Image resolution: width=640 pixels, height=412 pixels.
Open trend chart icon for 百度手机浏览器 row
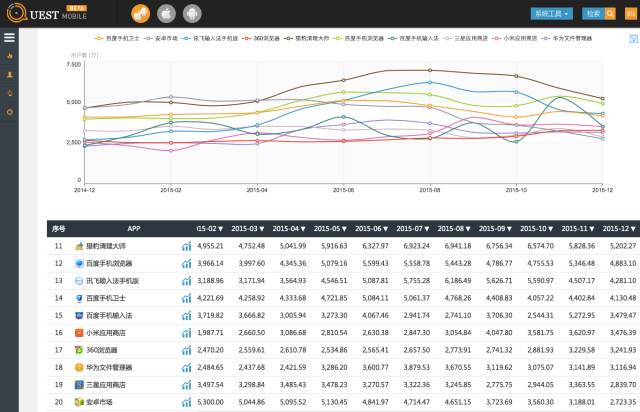click(x=187, y=264)
